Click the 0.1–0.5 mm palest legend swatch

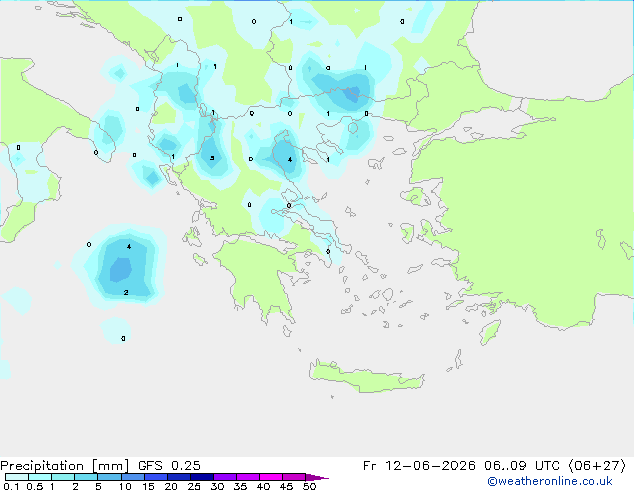(17, 477)
